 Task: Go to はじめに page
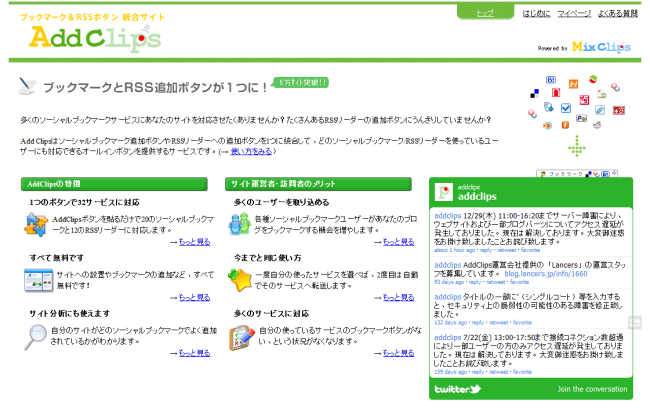[536, 14]
